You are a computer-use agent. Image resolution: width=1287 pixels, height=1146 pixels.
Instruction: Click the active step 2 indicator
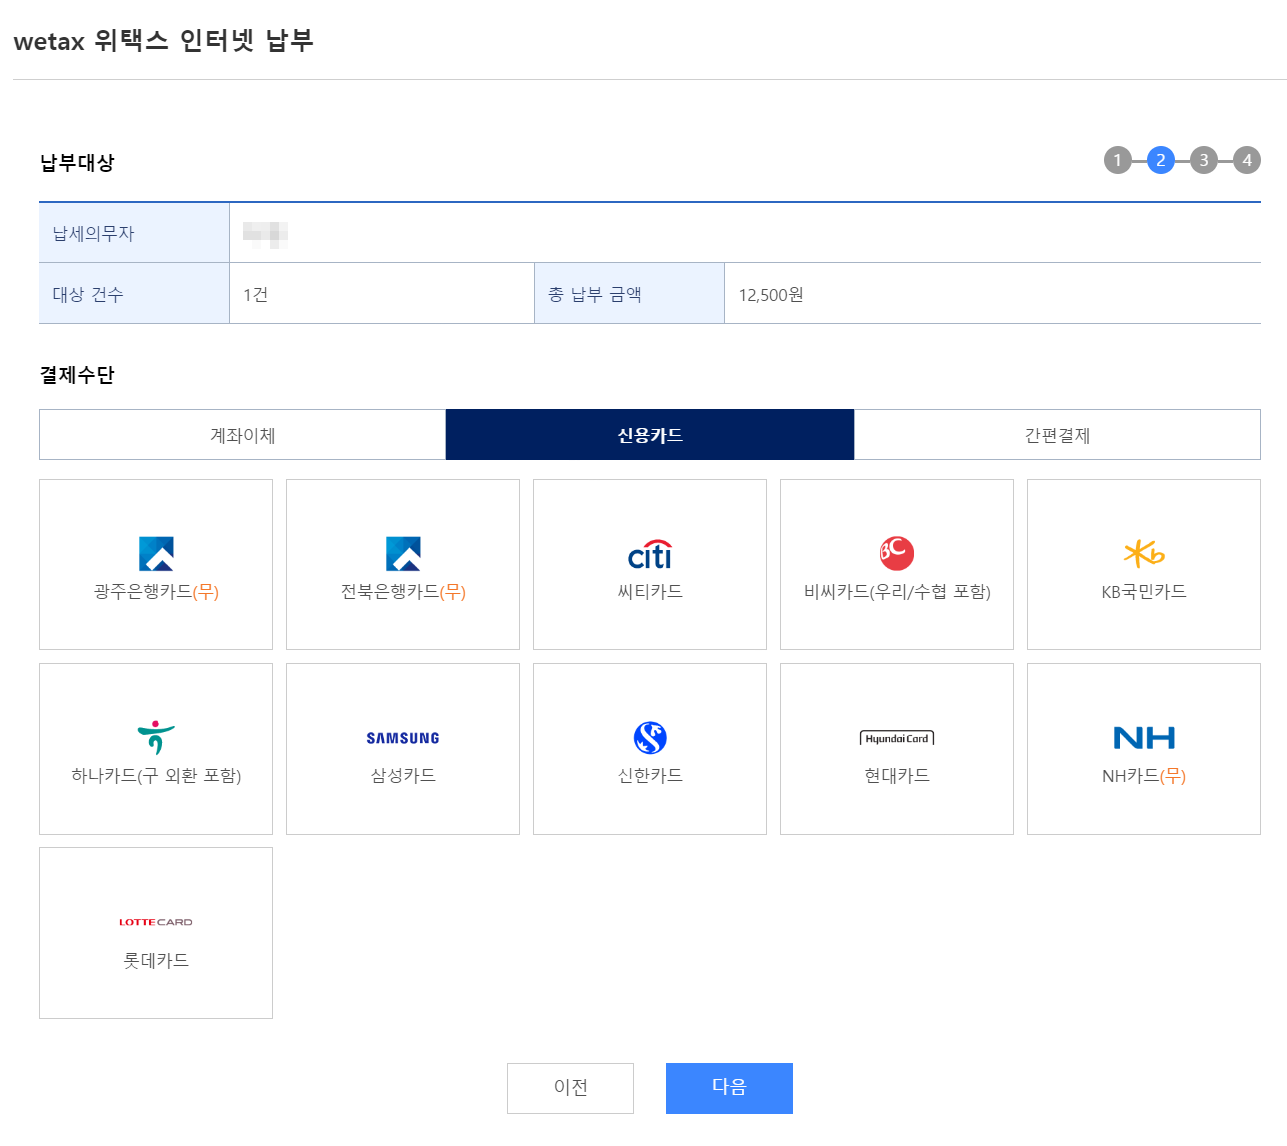point(1161,160)
